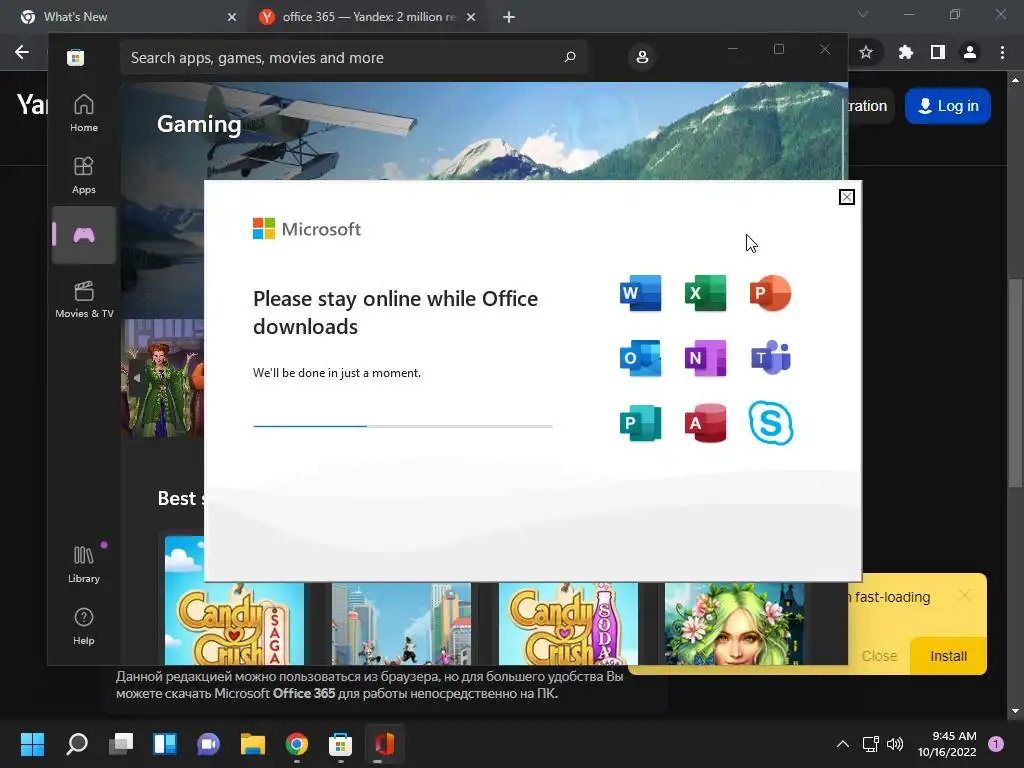This screenshot has width=1024, height=768.
Task: Open taskbar Search
Action: pyautogui.click(x=77, y=744)
